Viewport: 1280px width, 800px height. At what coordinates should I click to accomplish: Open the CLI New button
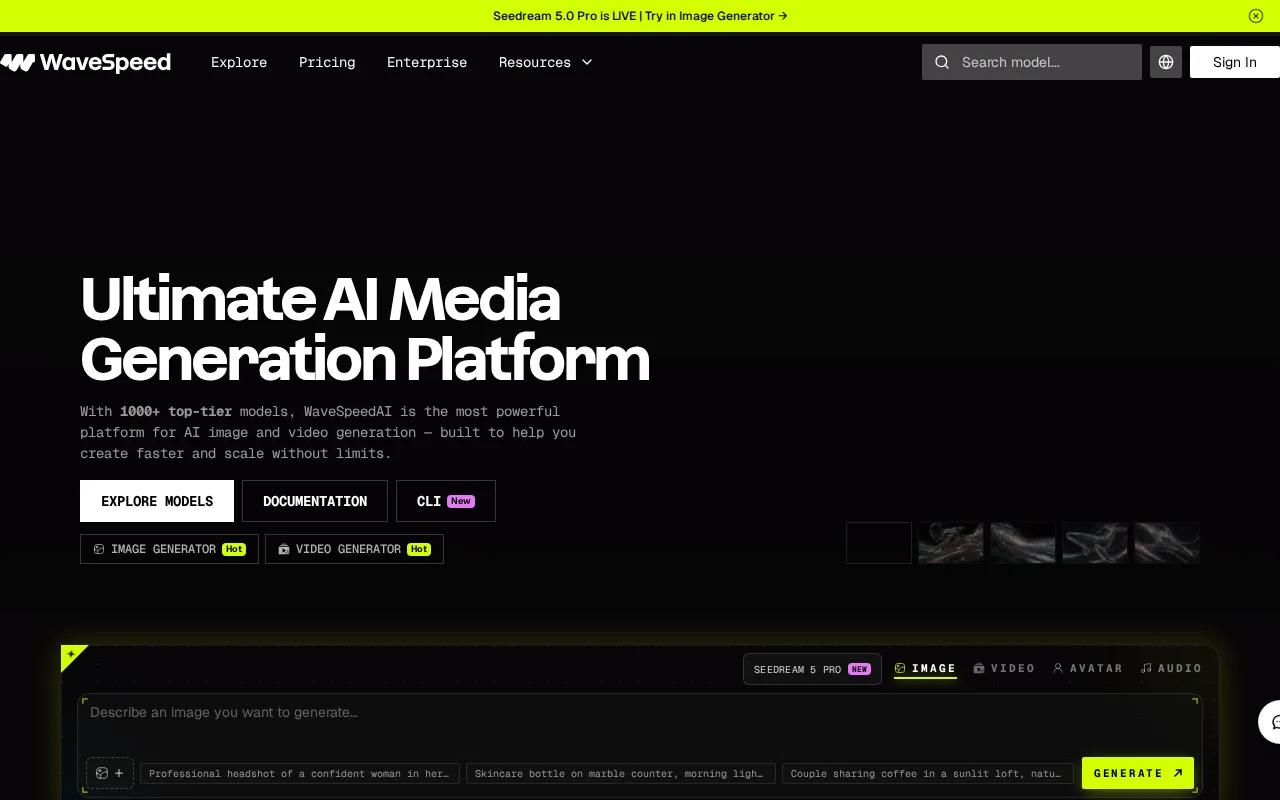(446, 501)
